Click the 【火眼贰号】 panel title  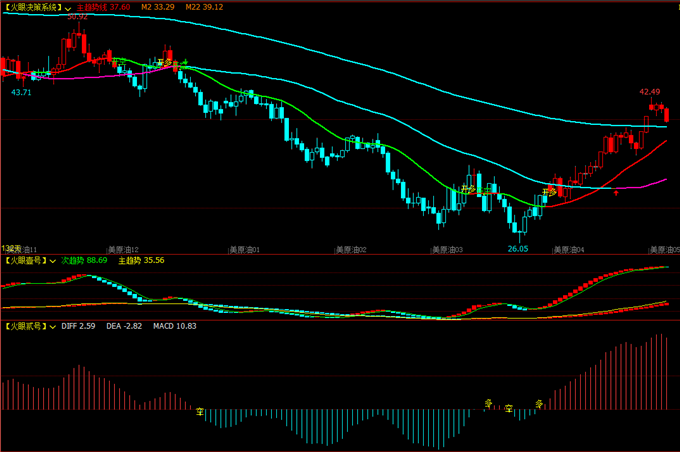(x=25, y=326)
